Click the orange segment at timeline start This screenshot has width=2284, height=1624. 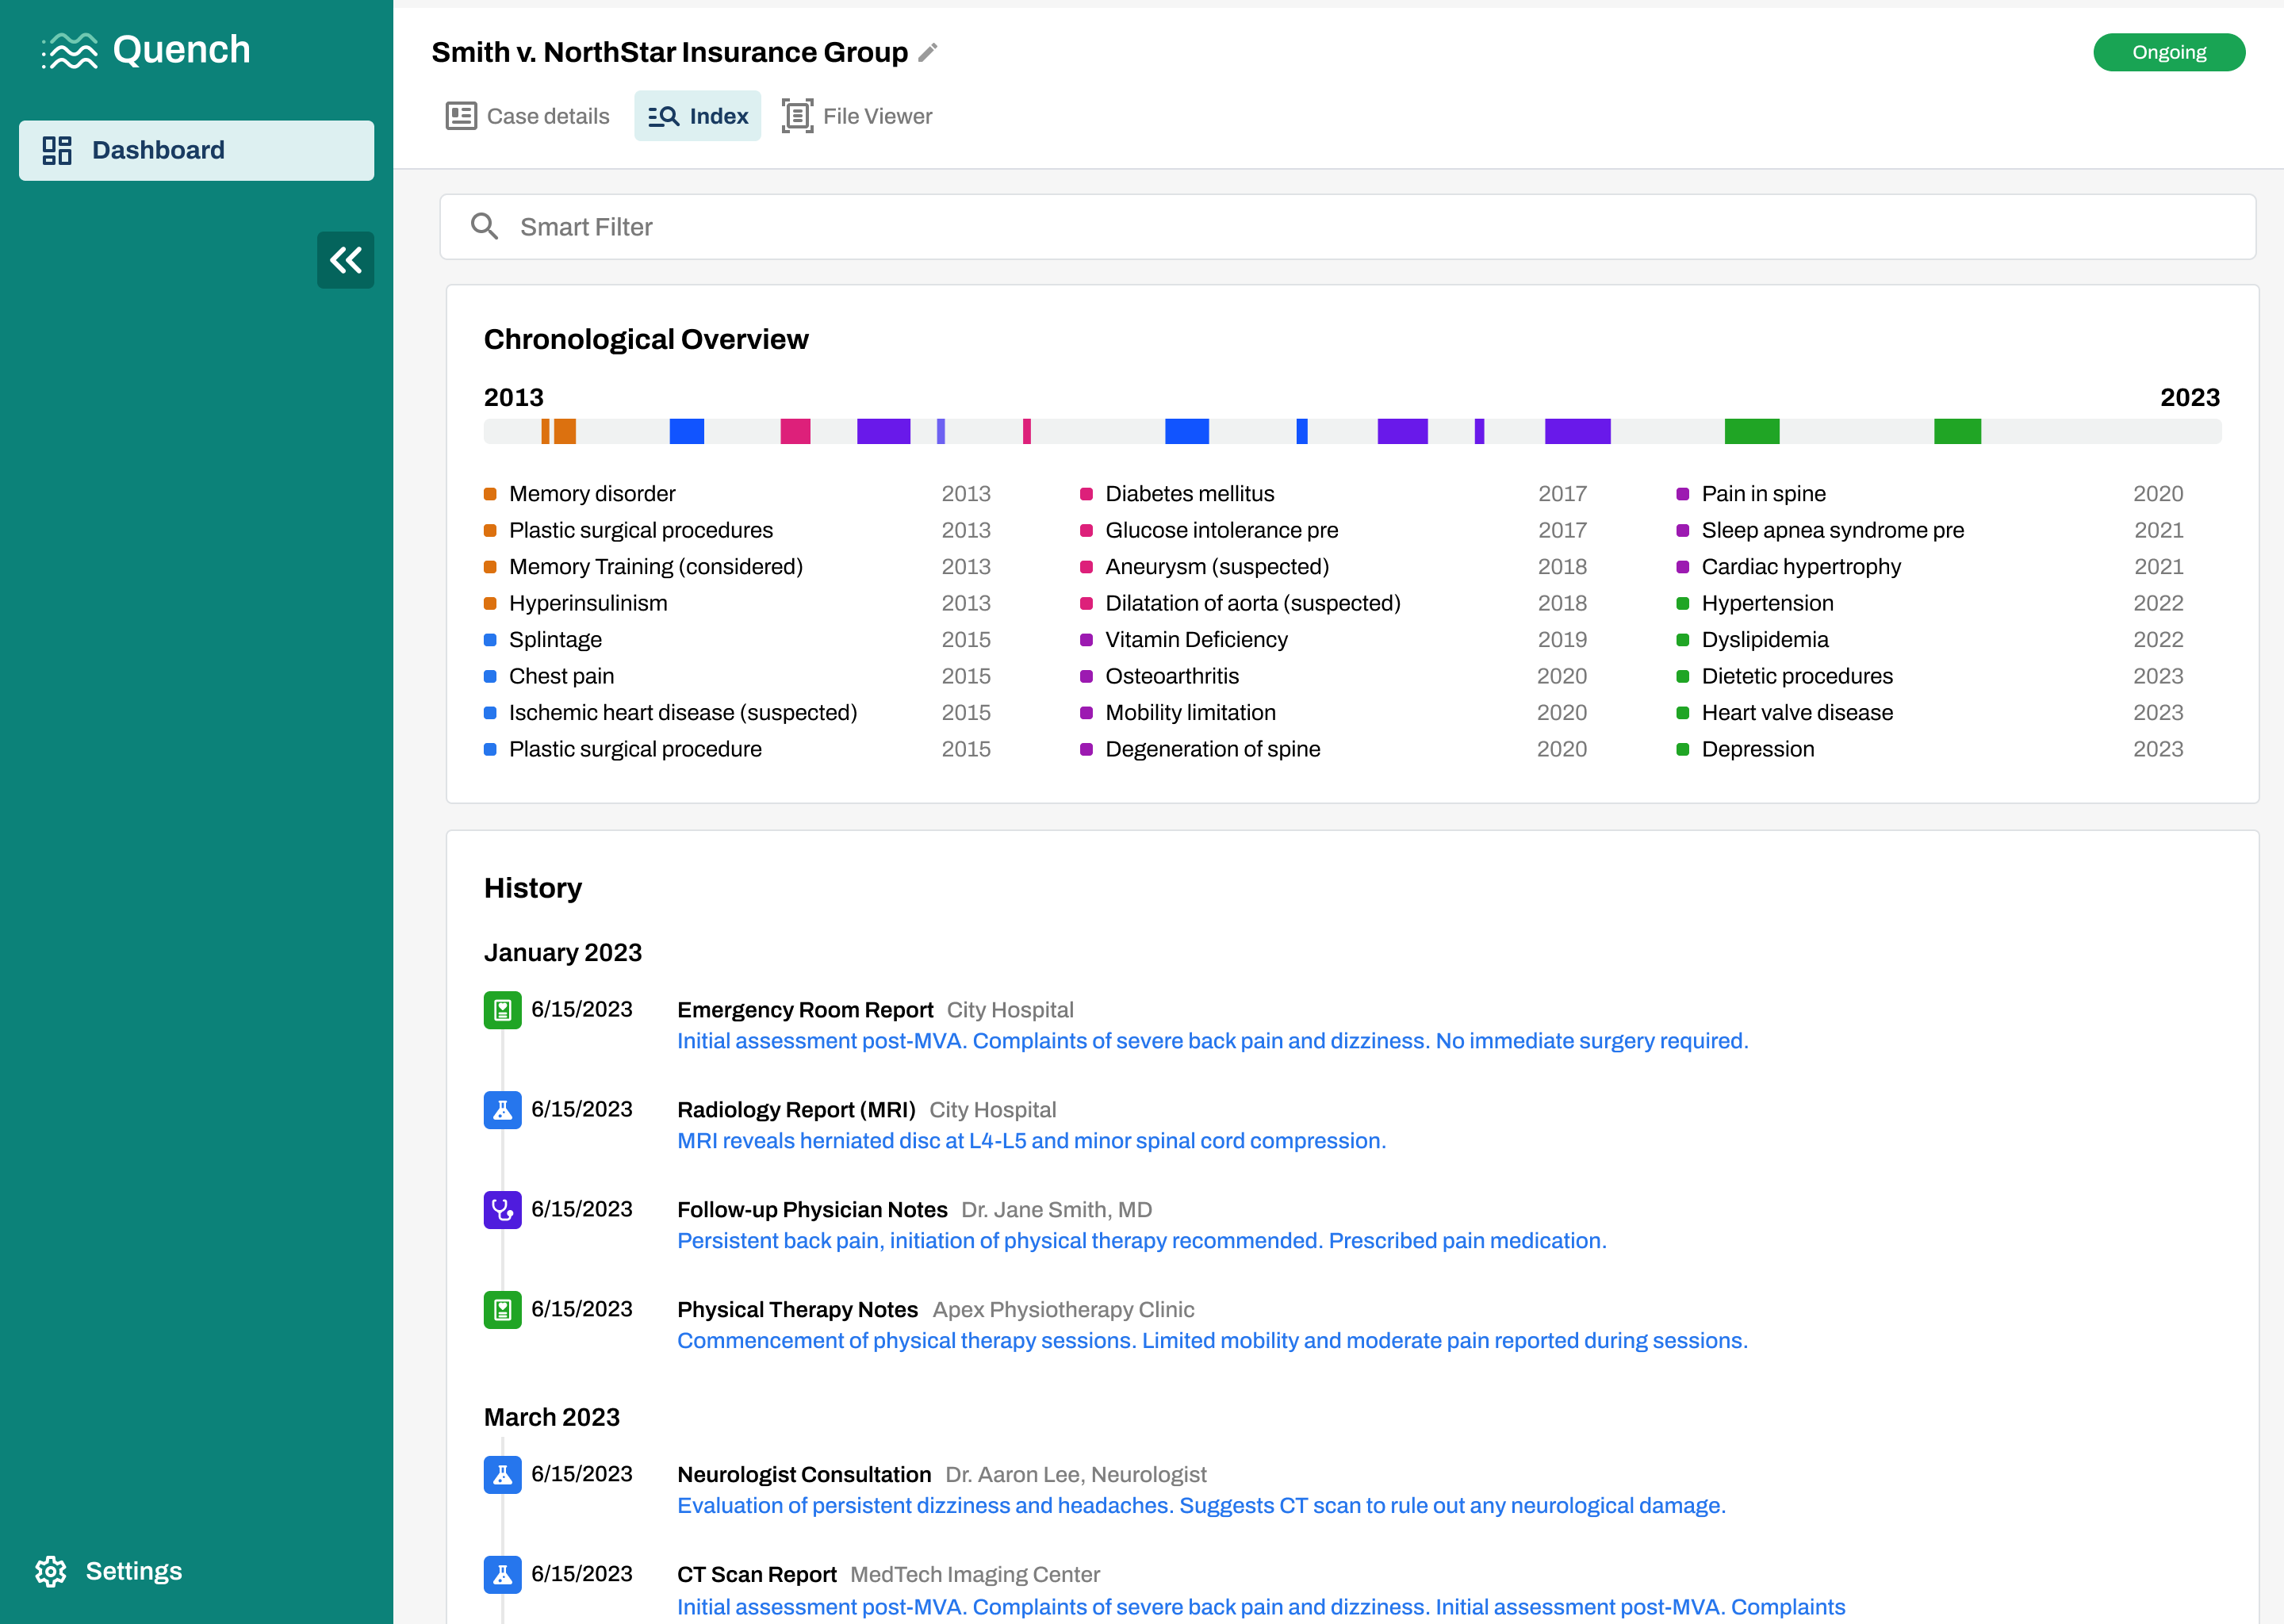pos(563,431)
